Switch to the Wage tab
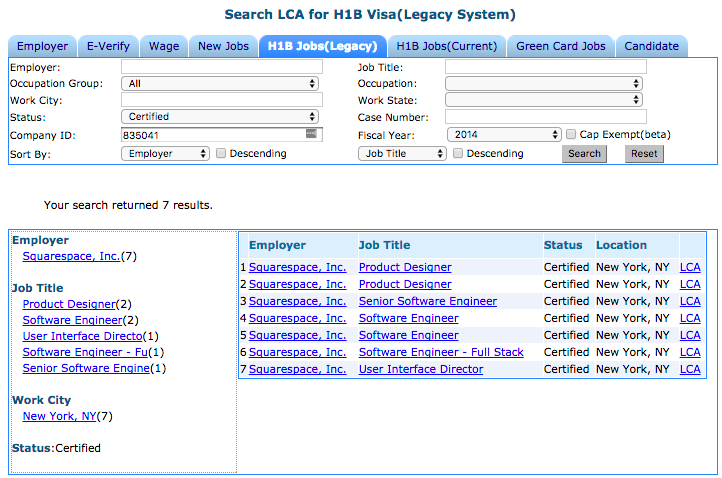 (164, 46)
